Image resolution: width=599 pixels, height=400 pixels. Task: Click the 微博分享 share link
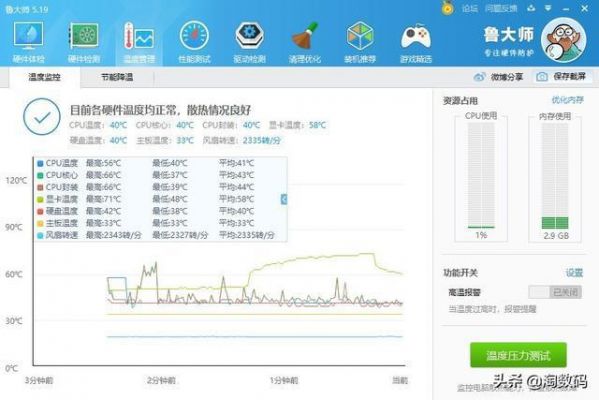pyautogui.click(x=507, y=77)
